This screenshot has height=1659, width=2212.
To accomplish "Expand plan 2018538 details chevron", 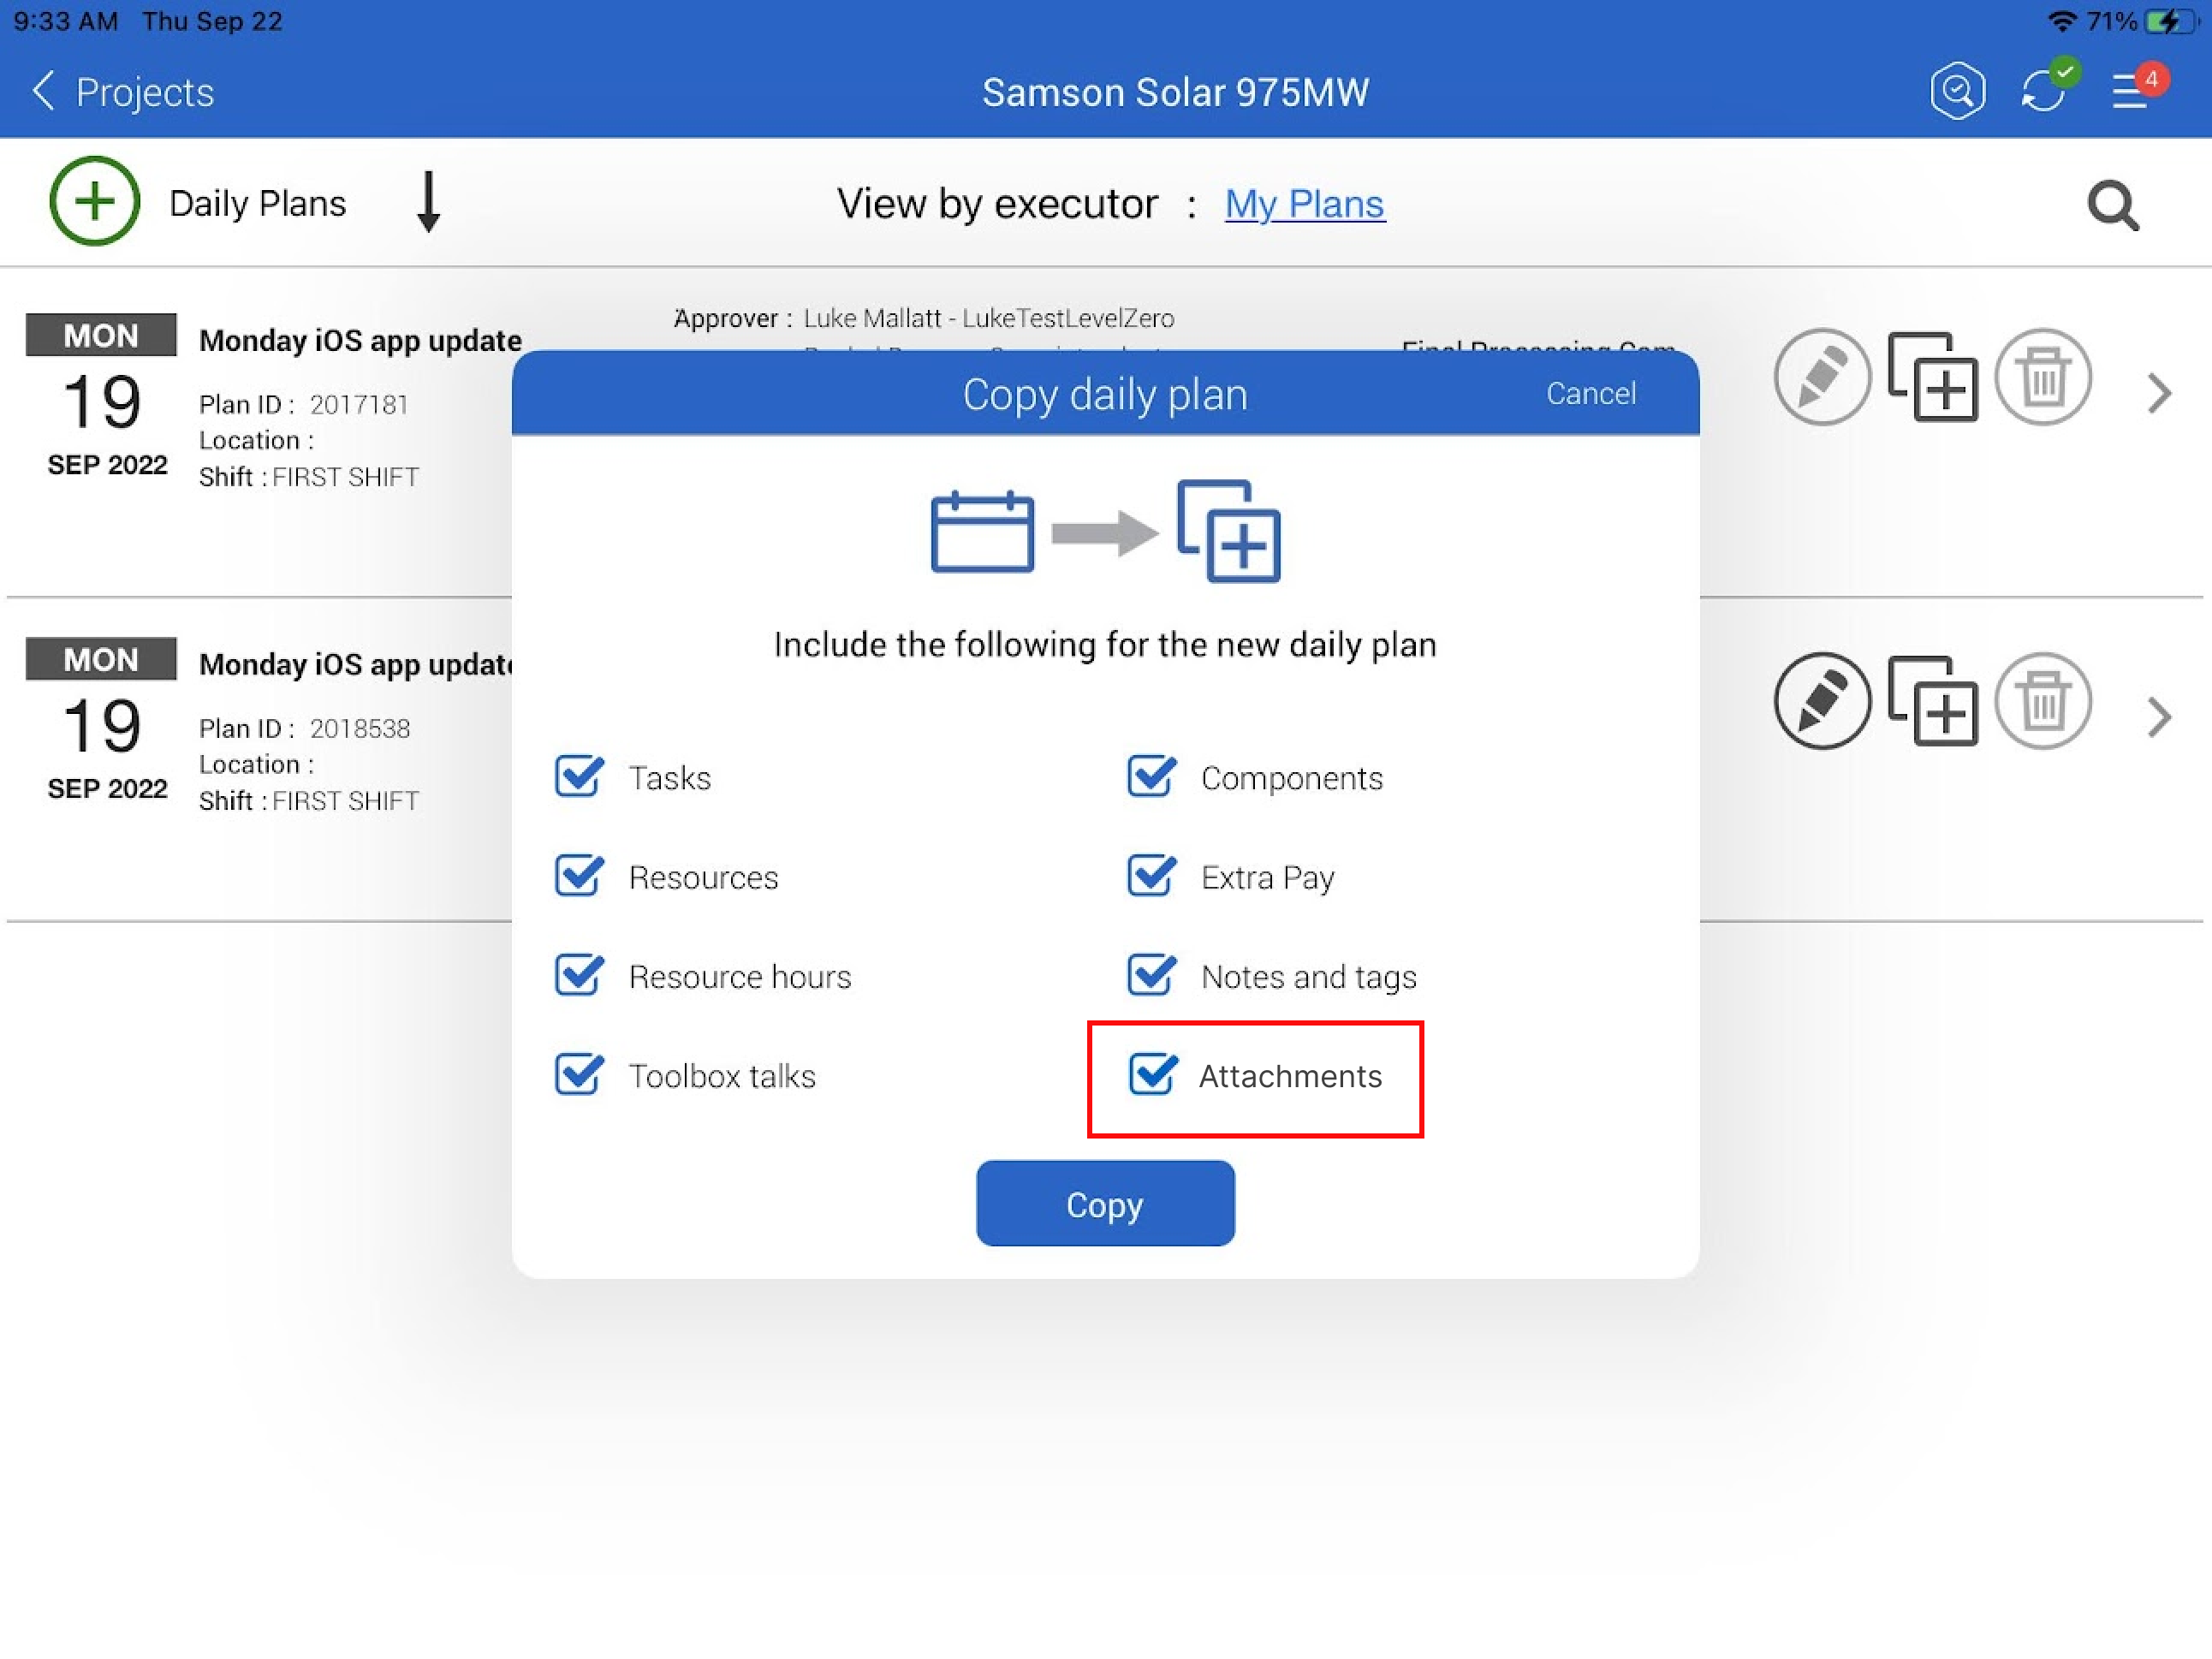I will (2159, 717).
